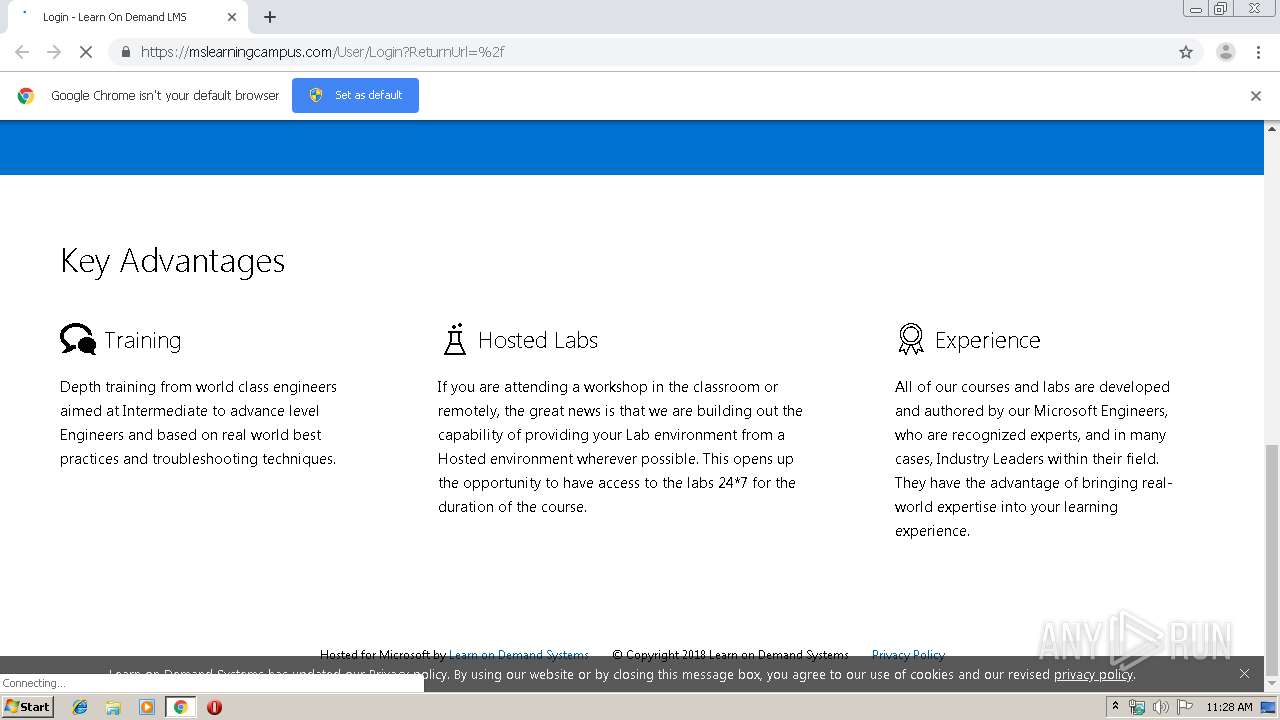Switch to Chrome on the taskbar

181,707
